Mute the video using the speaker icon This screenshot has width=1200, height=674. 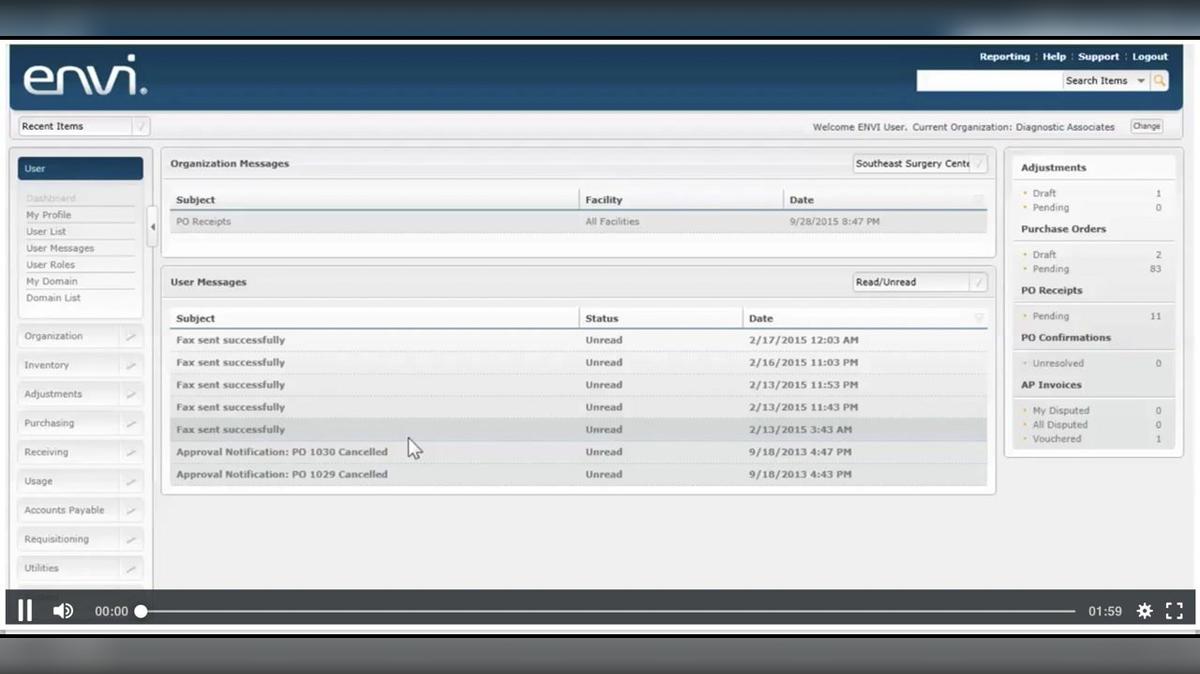click(63, 610)
